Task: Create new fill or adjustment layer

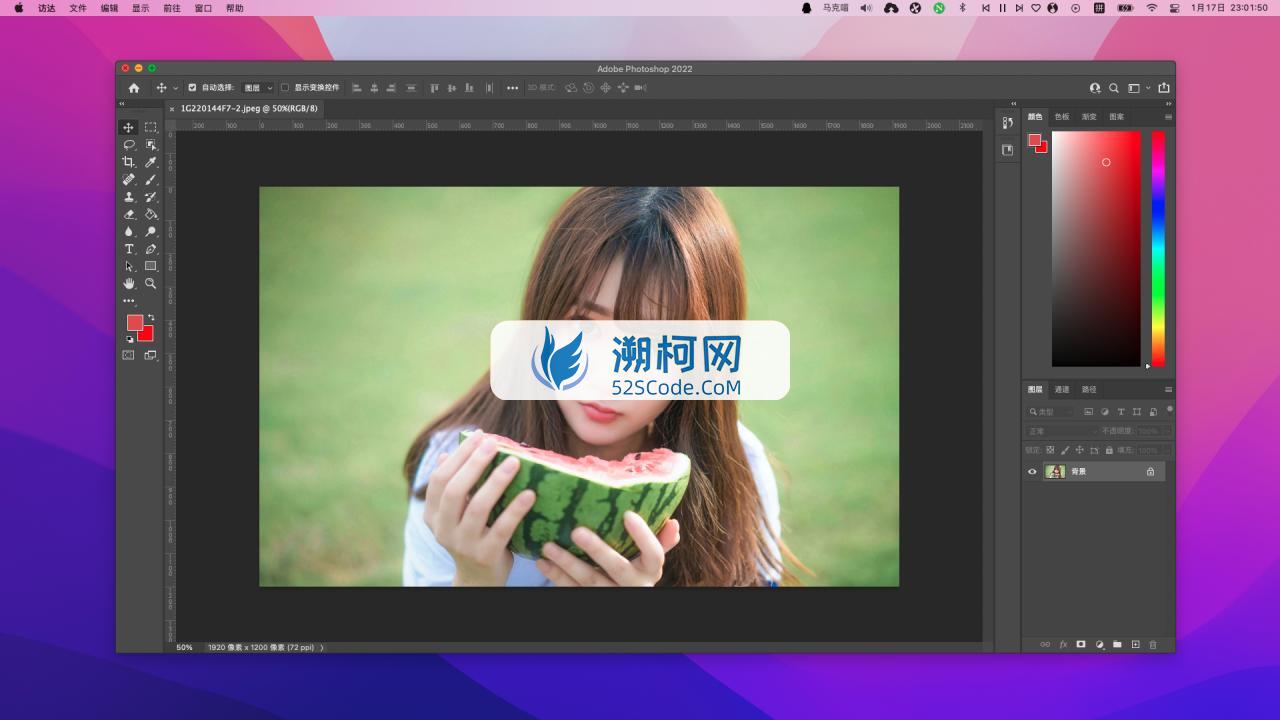Action: click(x=1099, y=645)
